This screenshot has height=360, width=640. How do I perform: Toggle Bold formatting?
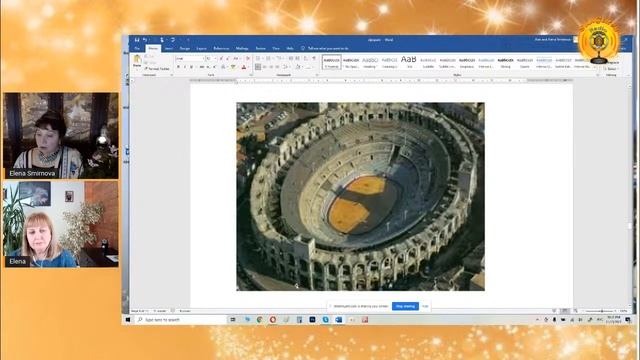178,67
